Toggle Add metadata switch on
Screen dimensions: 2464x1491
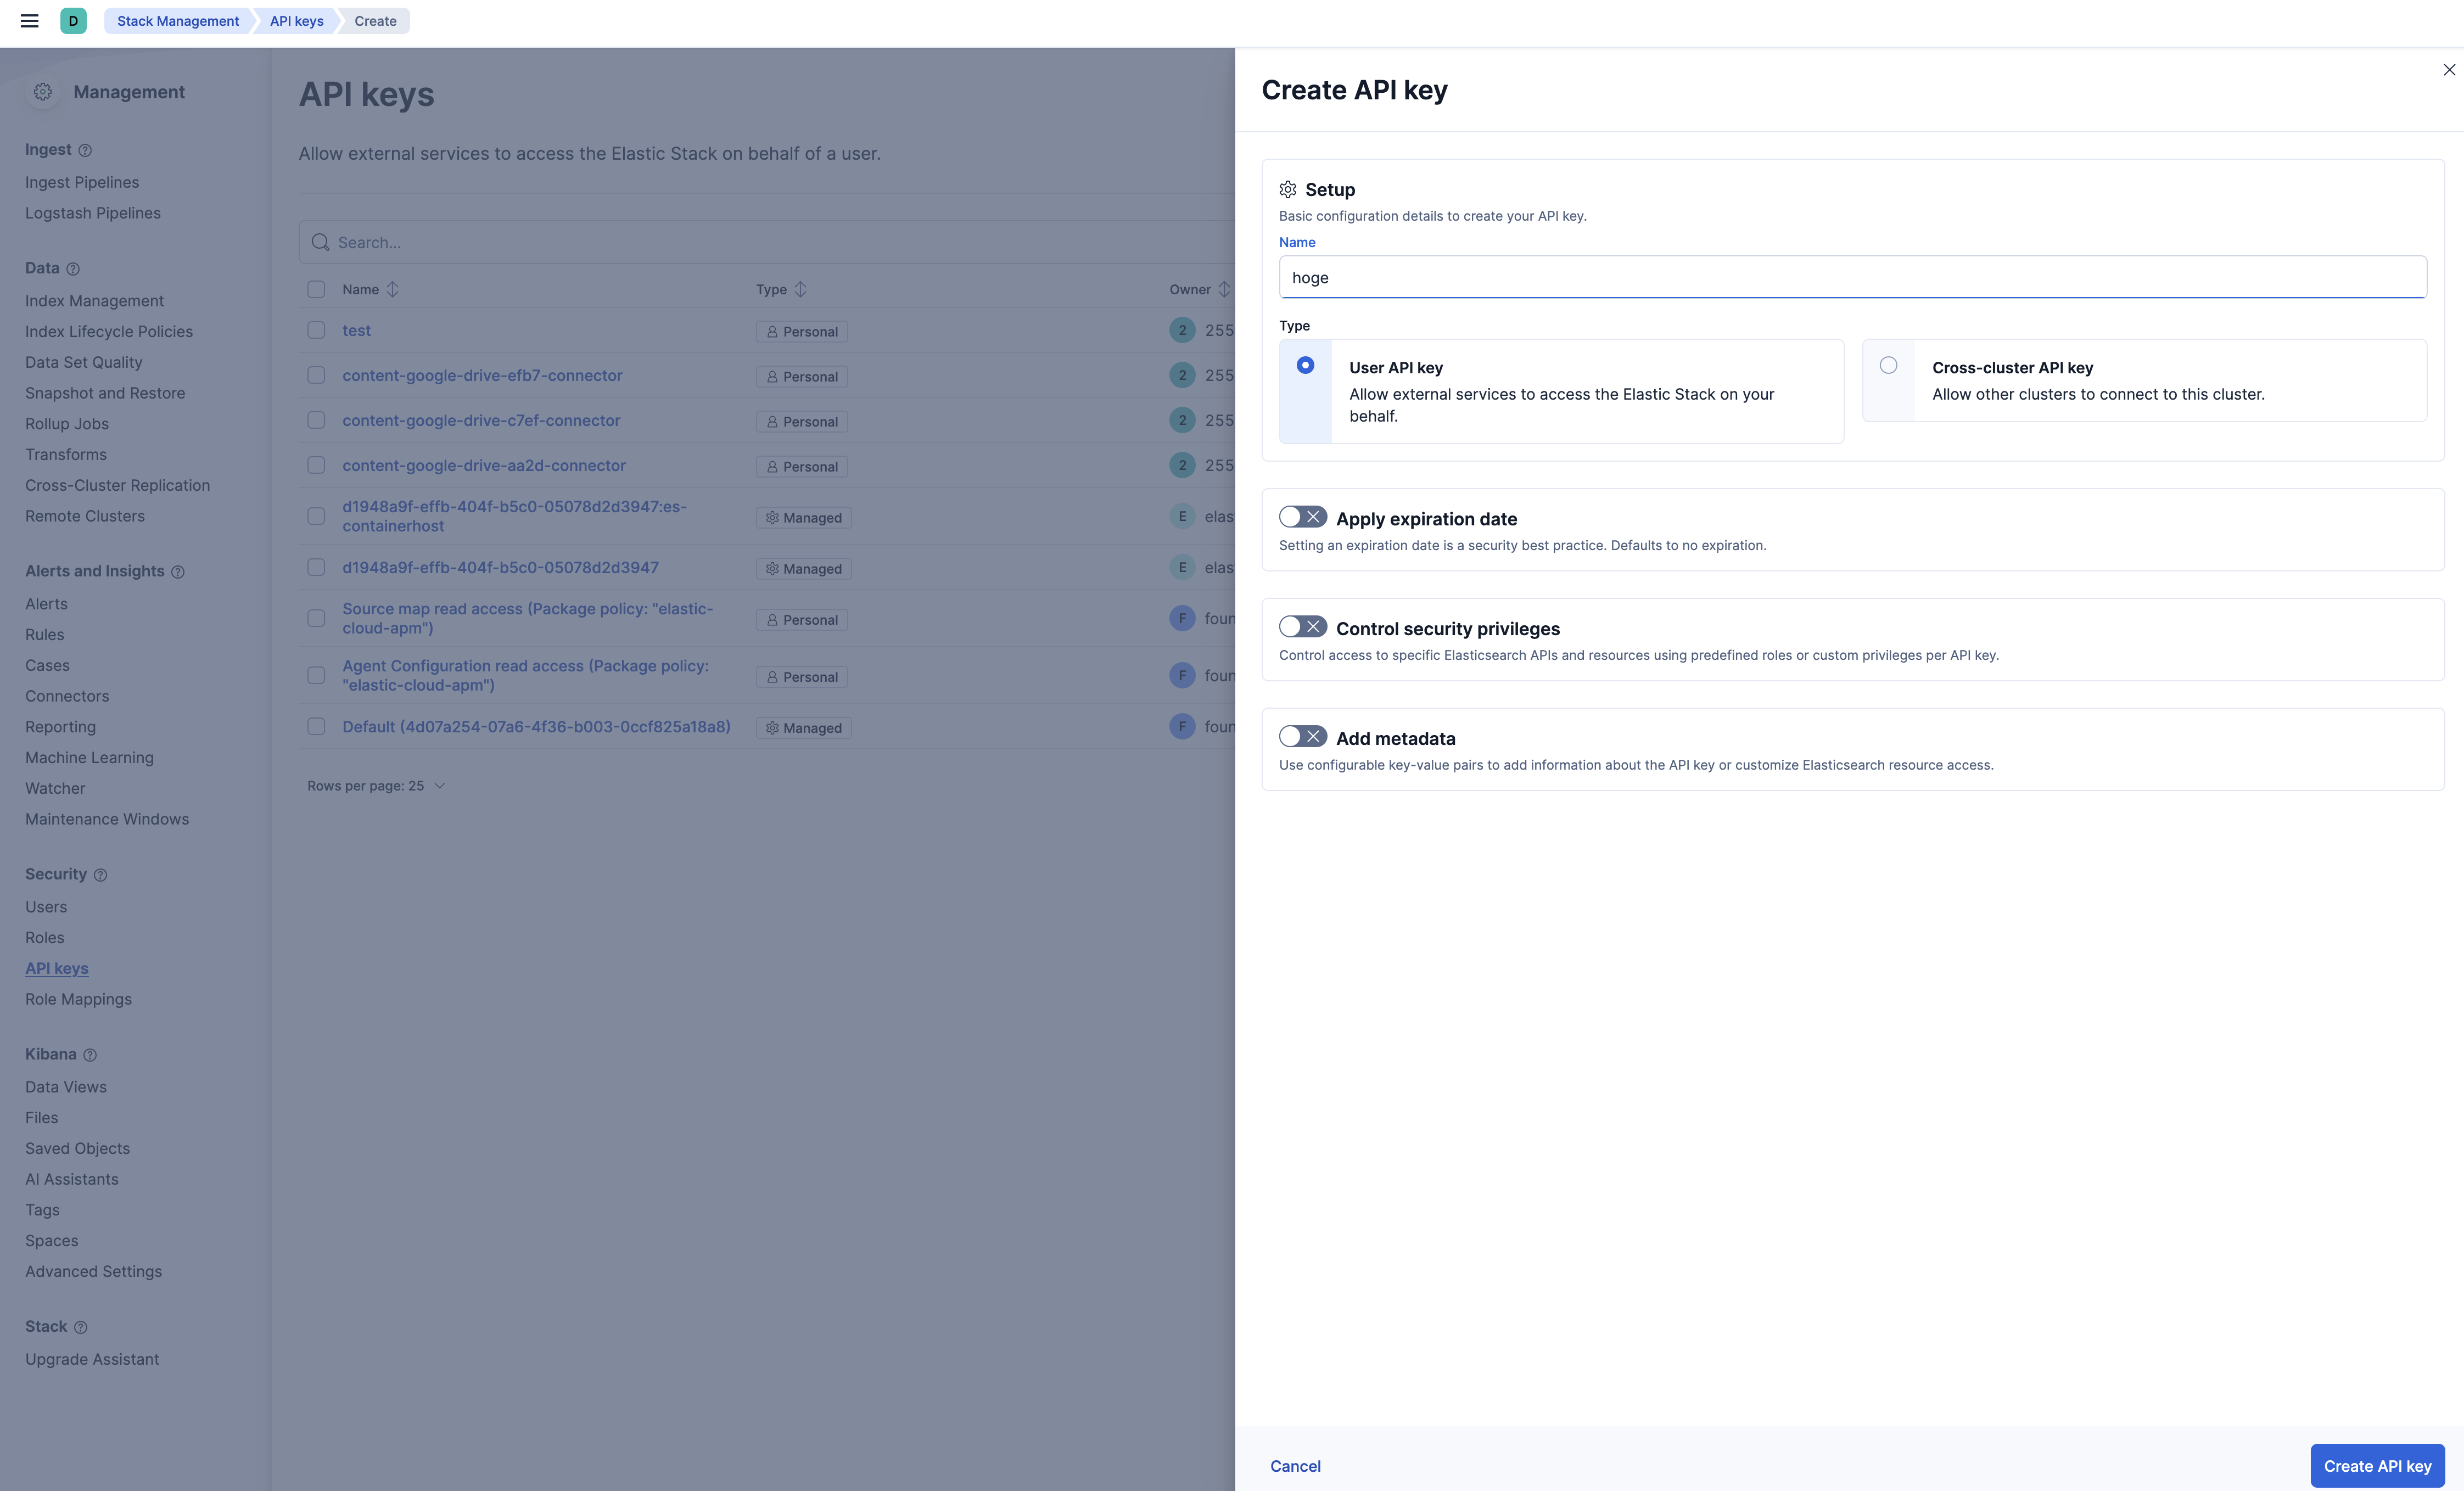pos(1302,737)
